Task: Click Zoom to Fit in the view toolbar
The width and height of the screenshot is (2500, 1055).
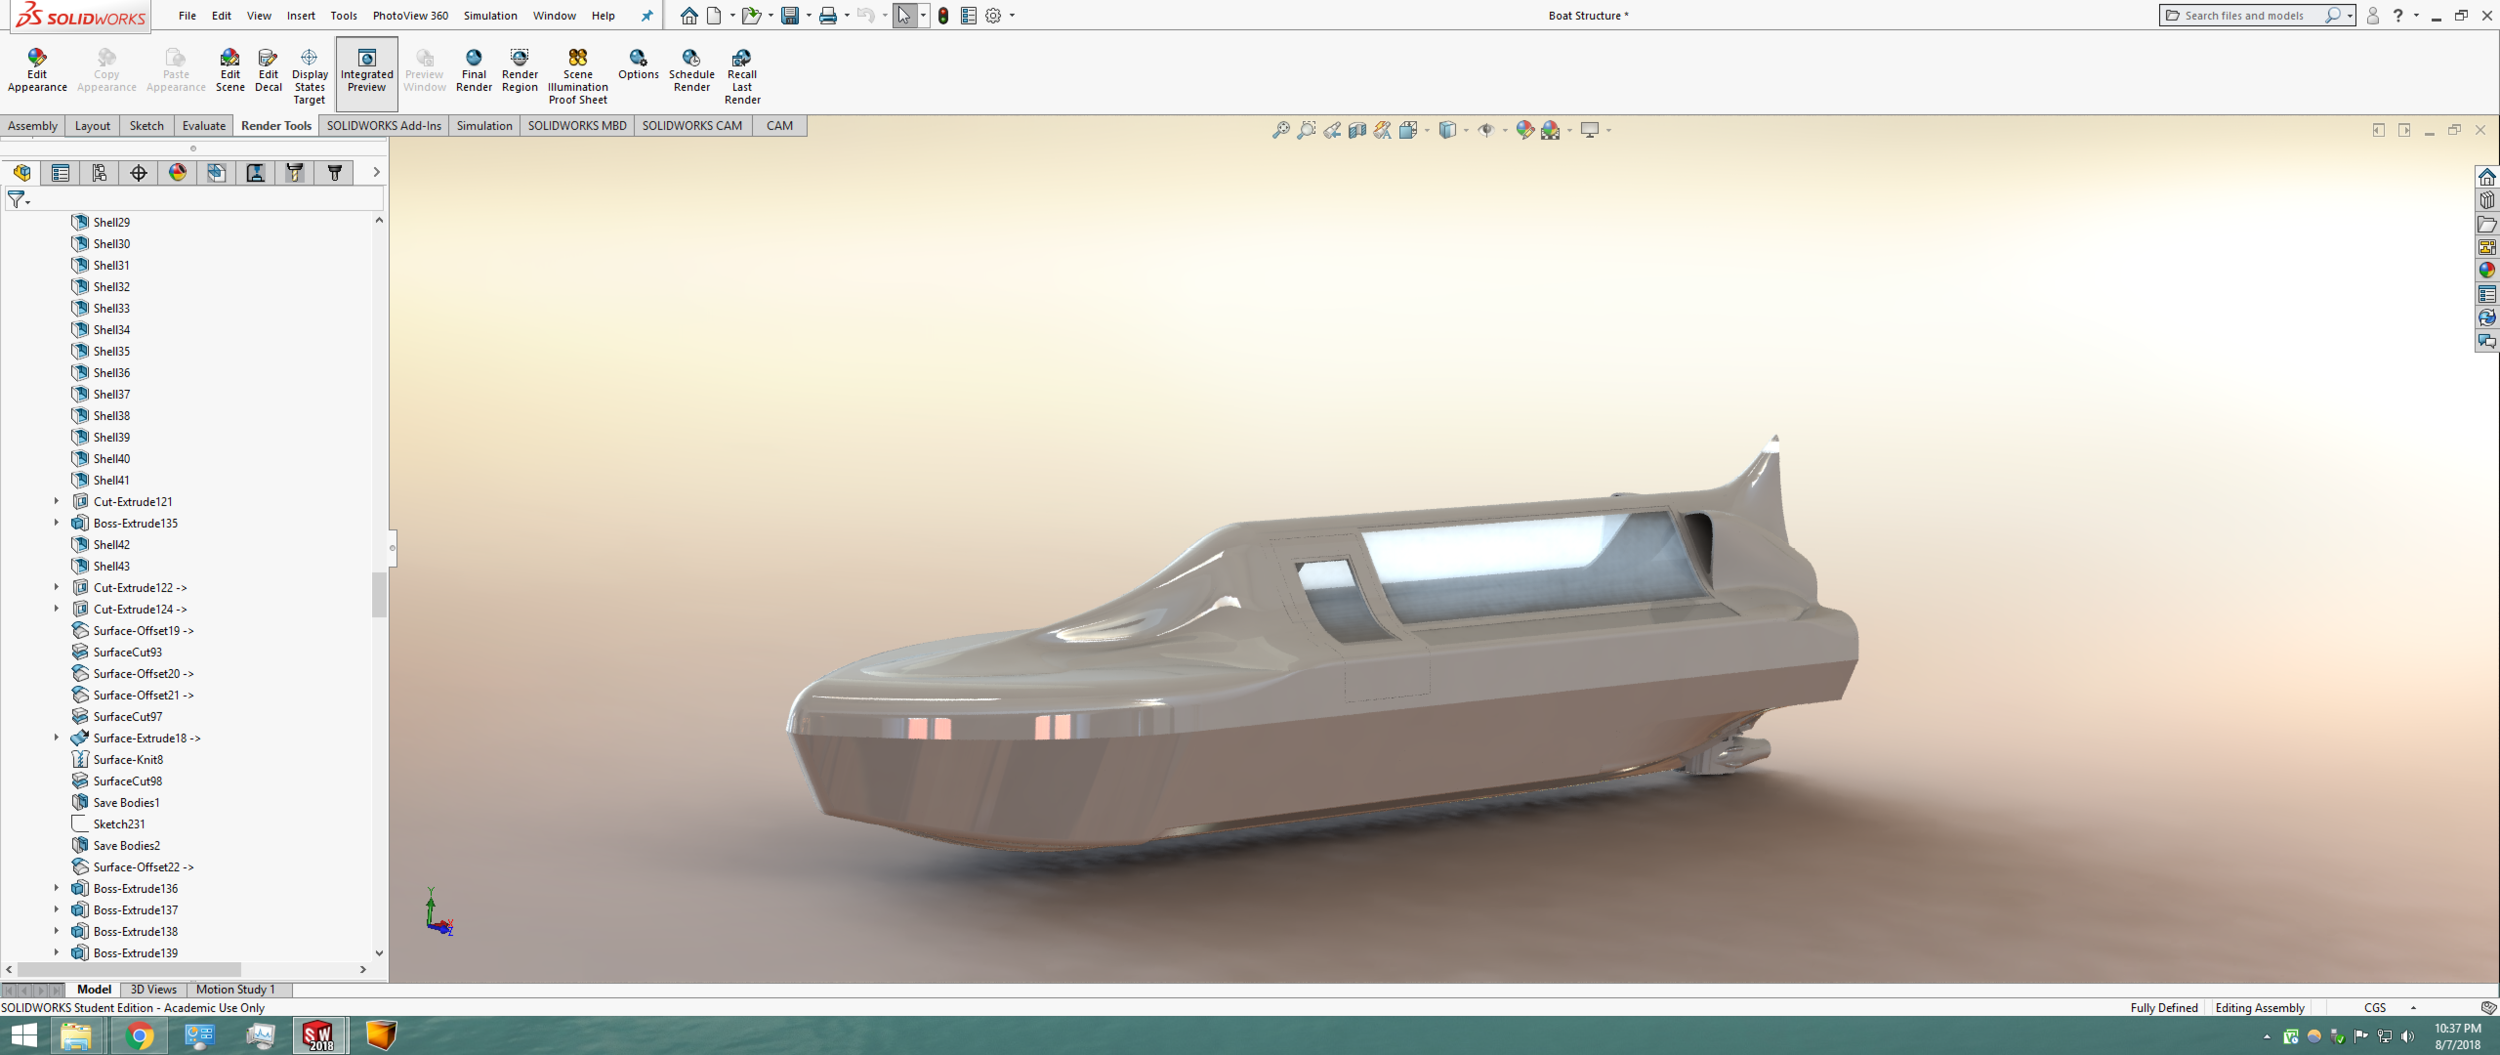Action: click(1281, 129)
